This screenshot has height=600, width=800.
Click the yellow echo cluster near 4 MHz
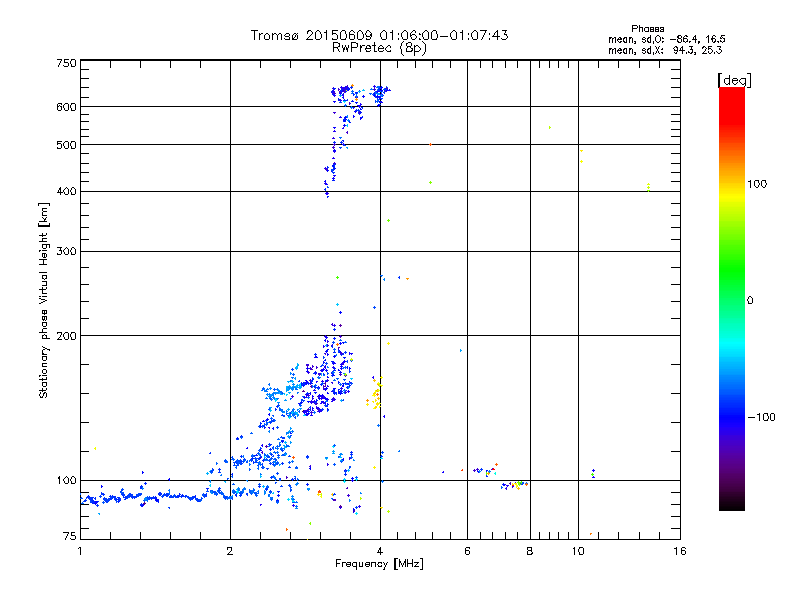375,394
